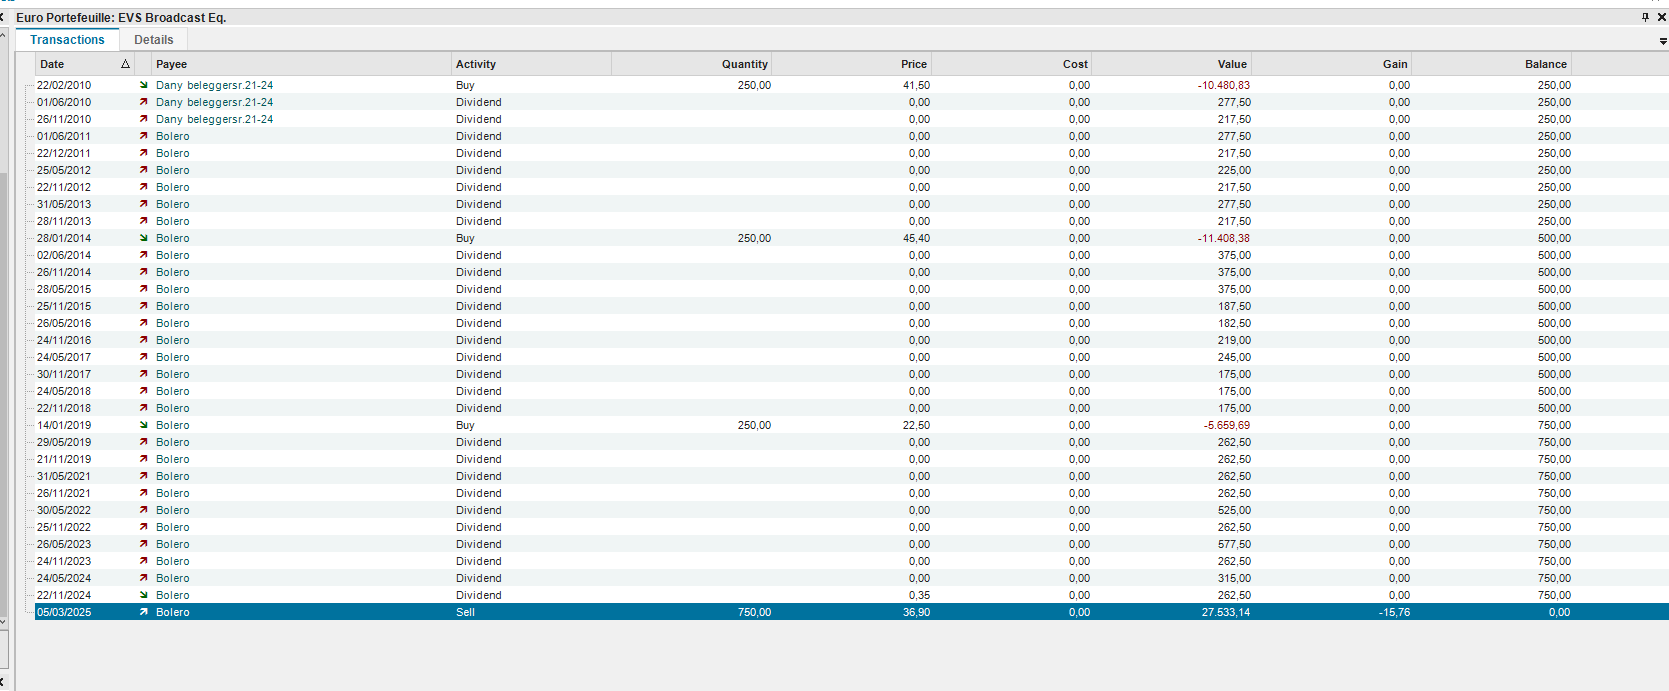Click the buy arrow icon for 14/01/2019
The height and width of the screenshot is (691, 1669).
pyautogui.click(x=144, y=425)
